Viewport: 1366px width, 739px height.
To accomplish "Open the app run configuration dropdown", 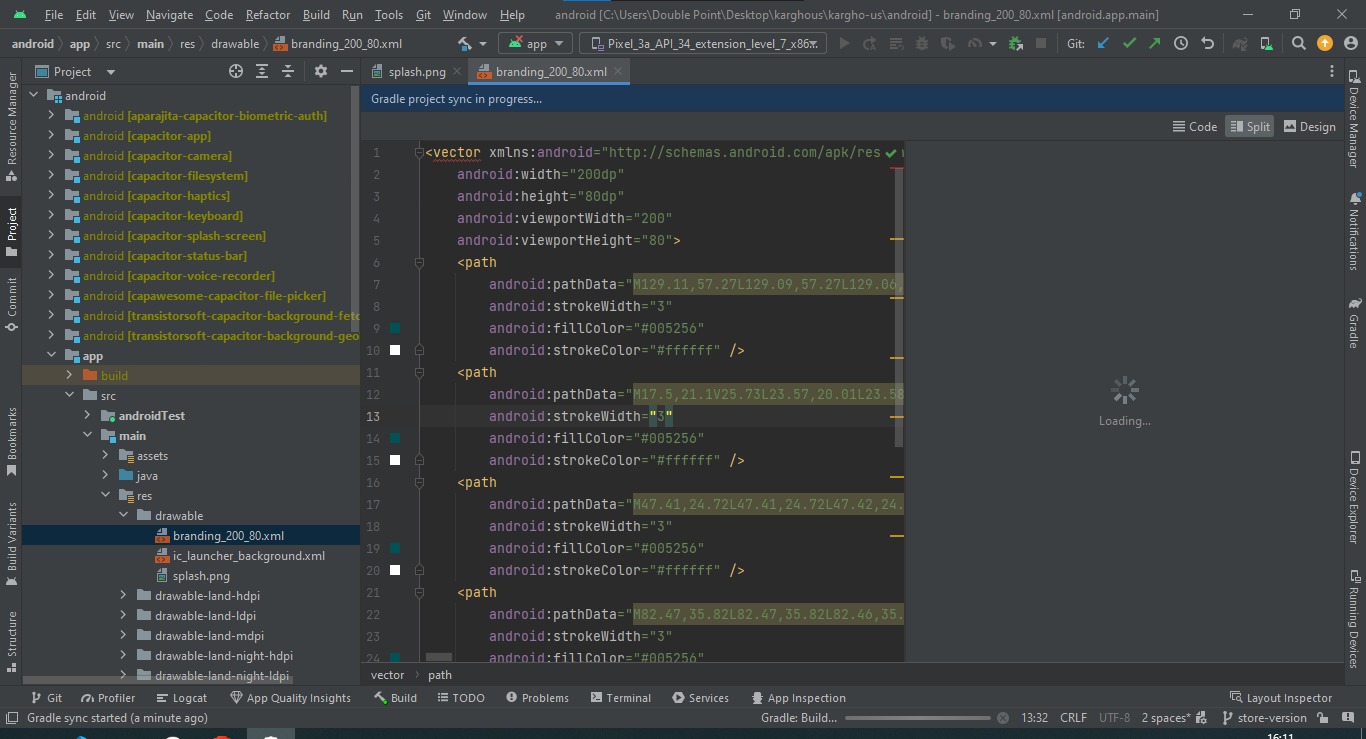I will (536, 44).
